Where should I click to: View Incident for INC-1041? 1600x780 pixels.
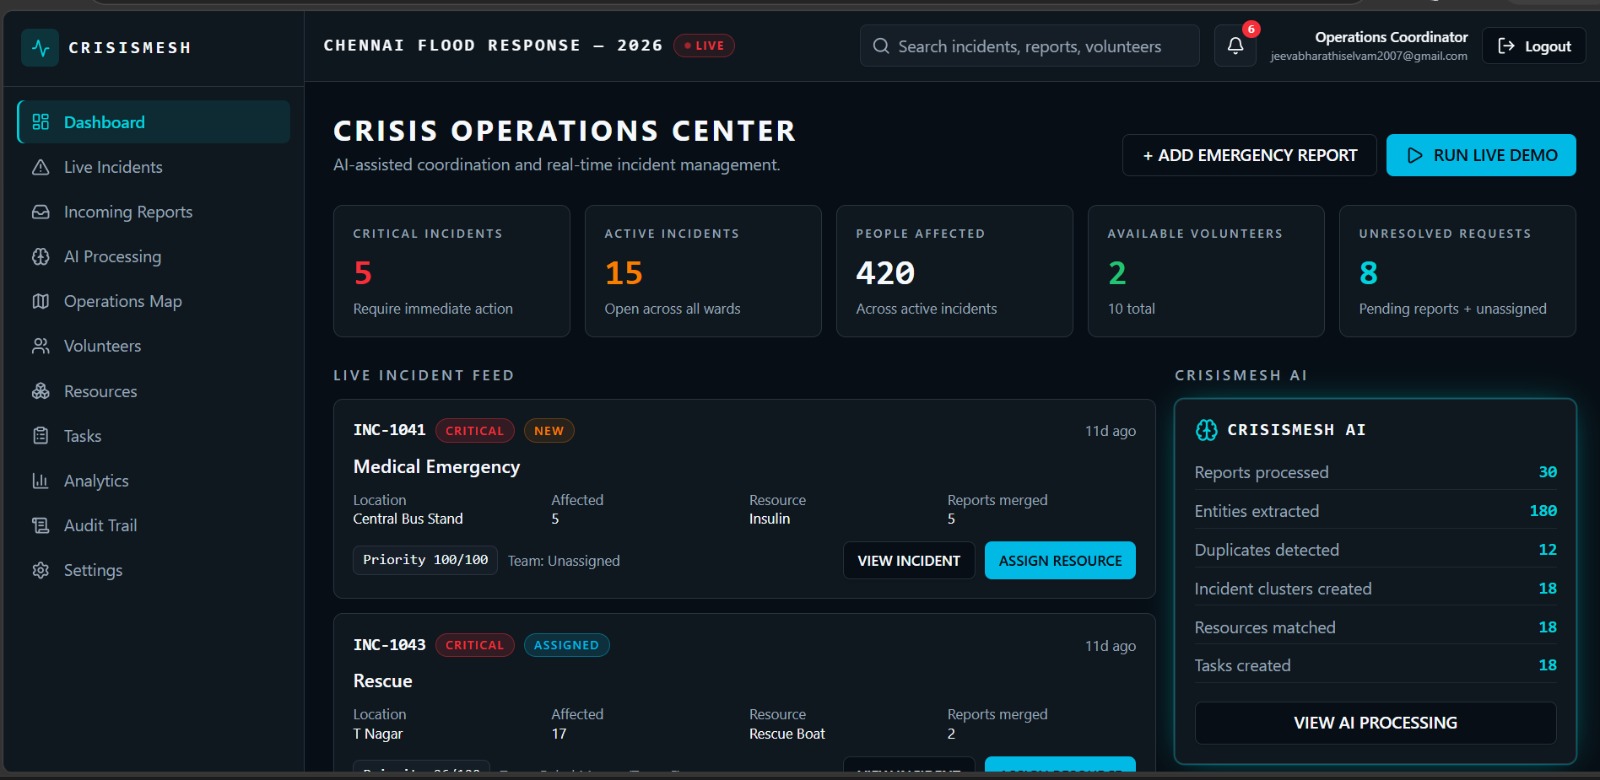(x=909, y=560)
